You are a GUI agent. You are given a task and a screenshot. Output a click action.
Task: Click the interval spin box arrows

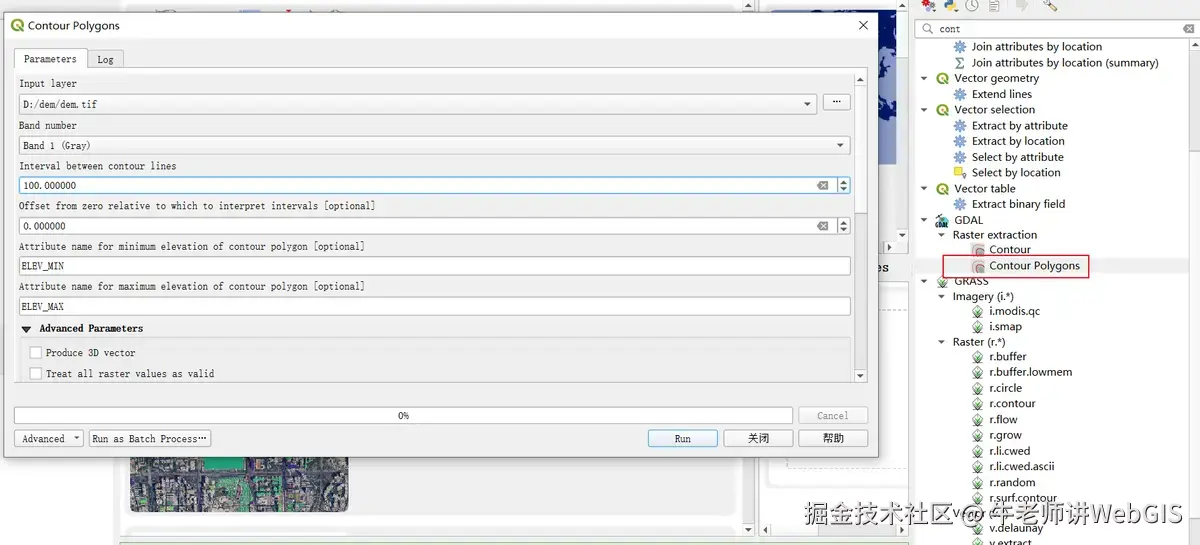(x=844, y=185)
